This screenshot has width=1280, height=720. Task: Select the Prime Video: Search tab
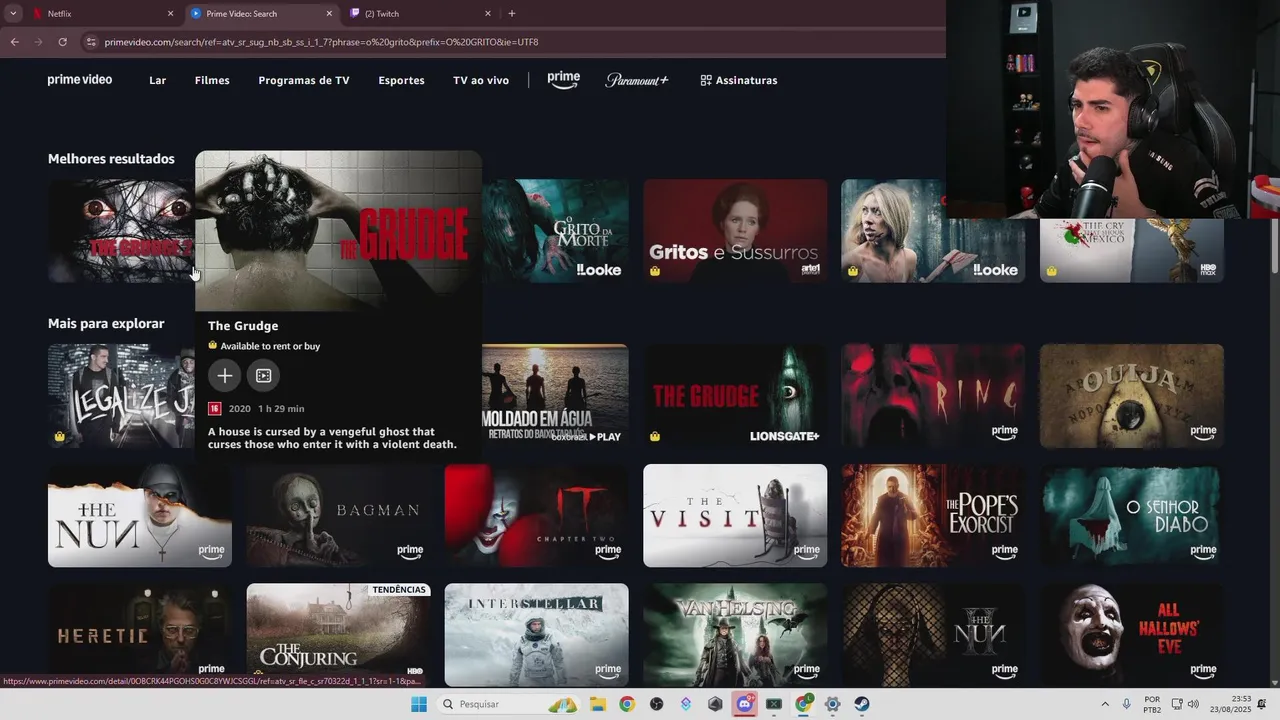262,14
